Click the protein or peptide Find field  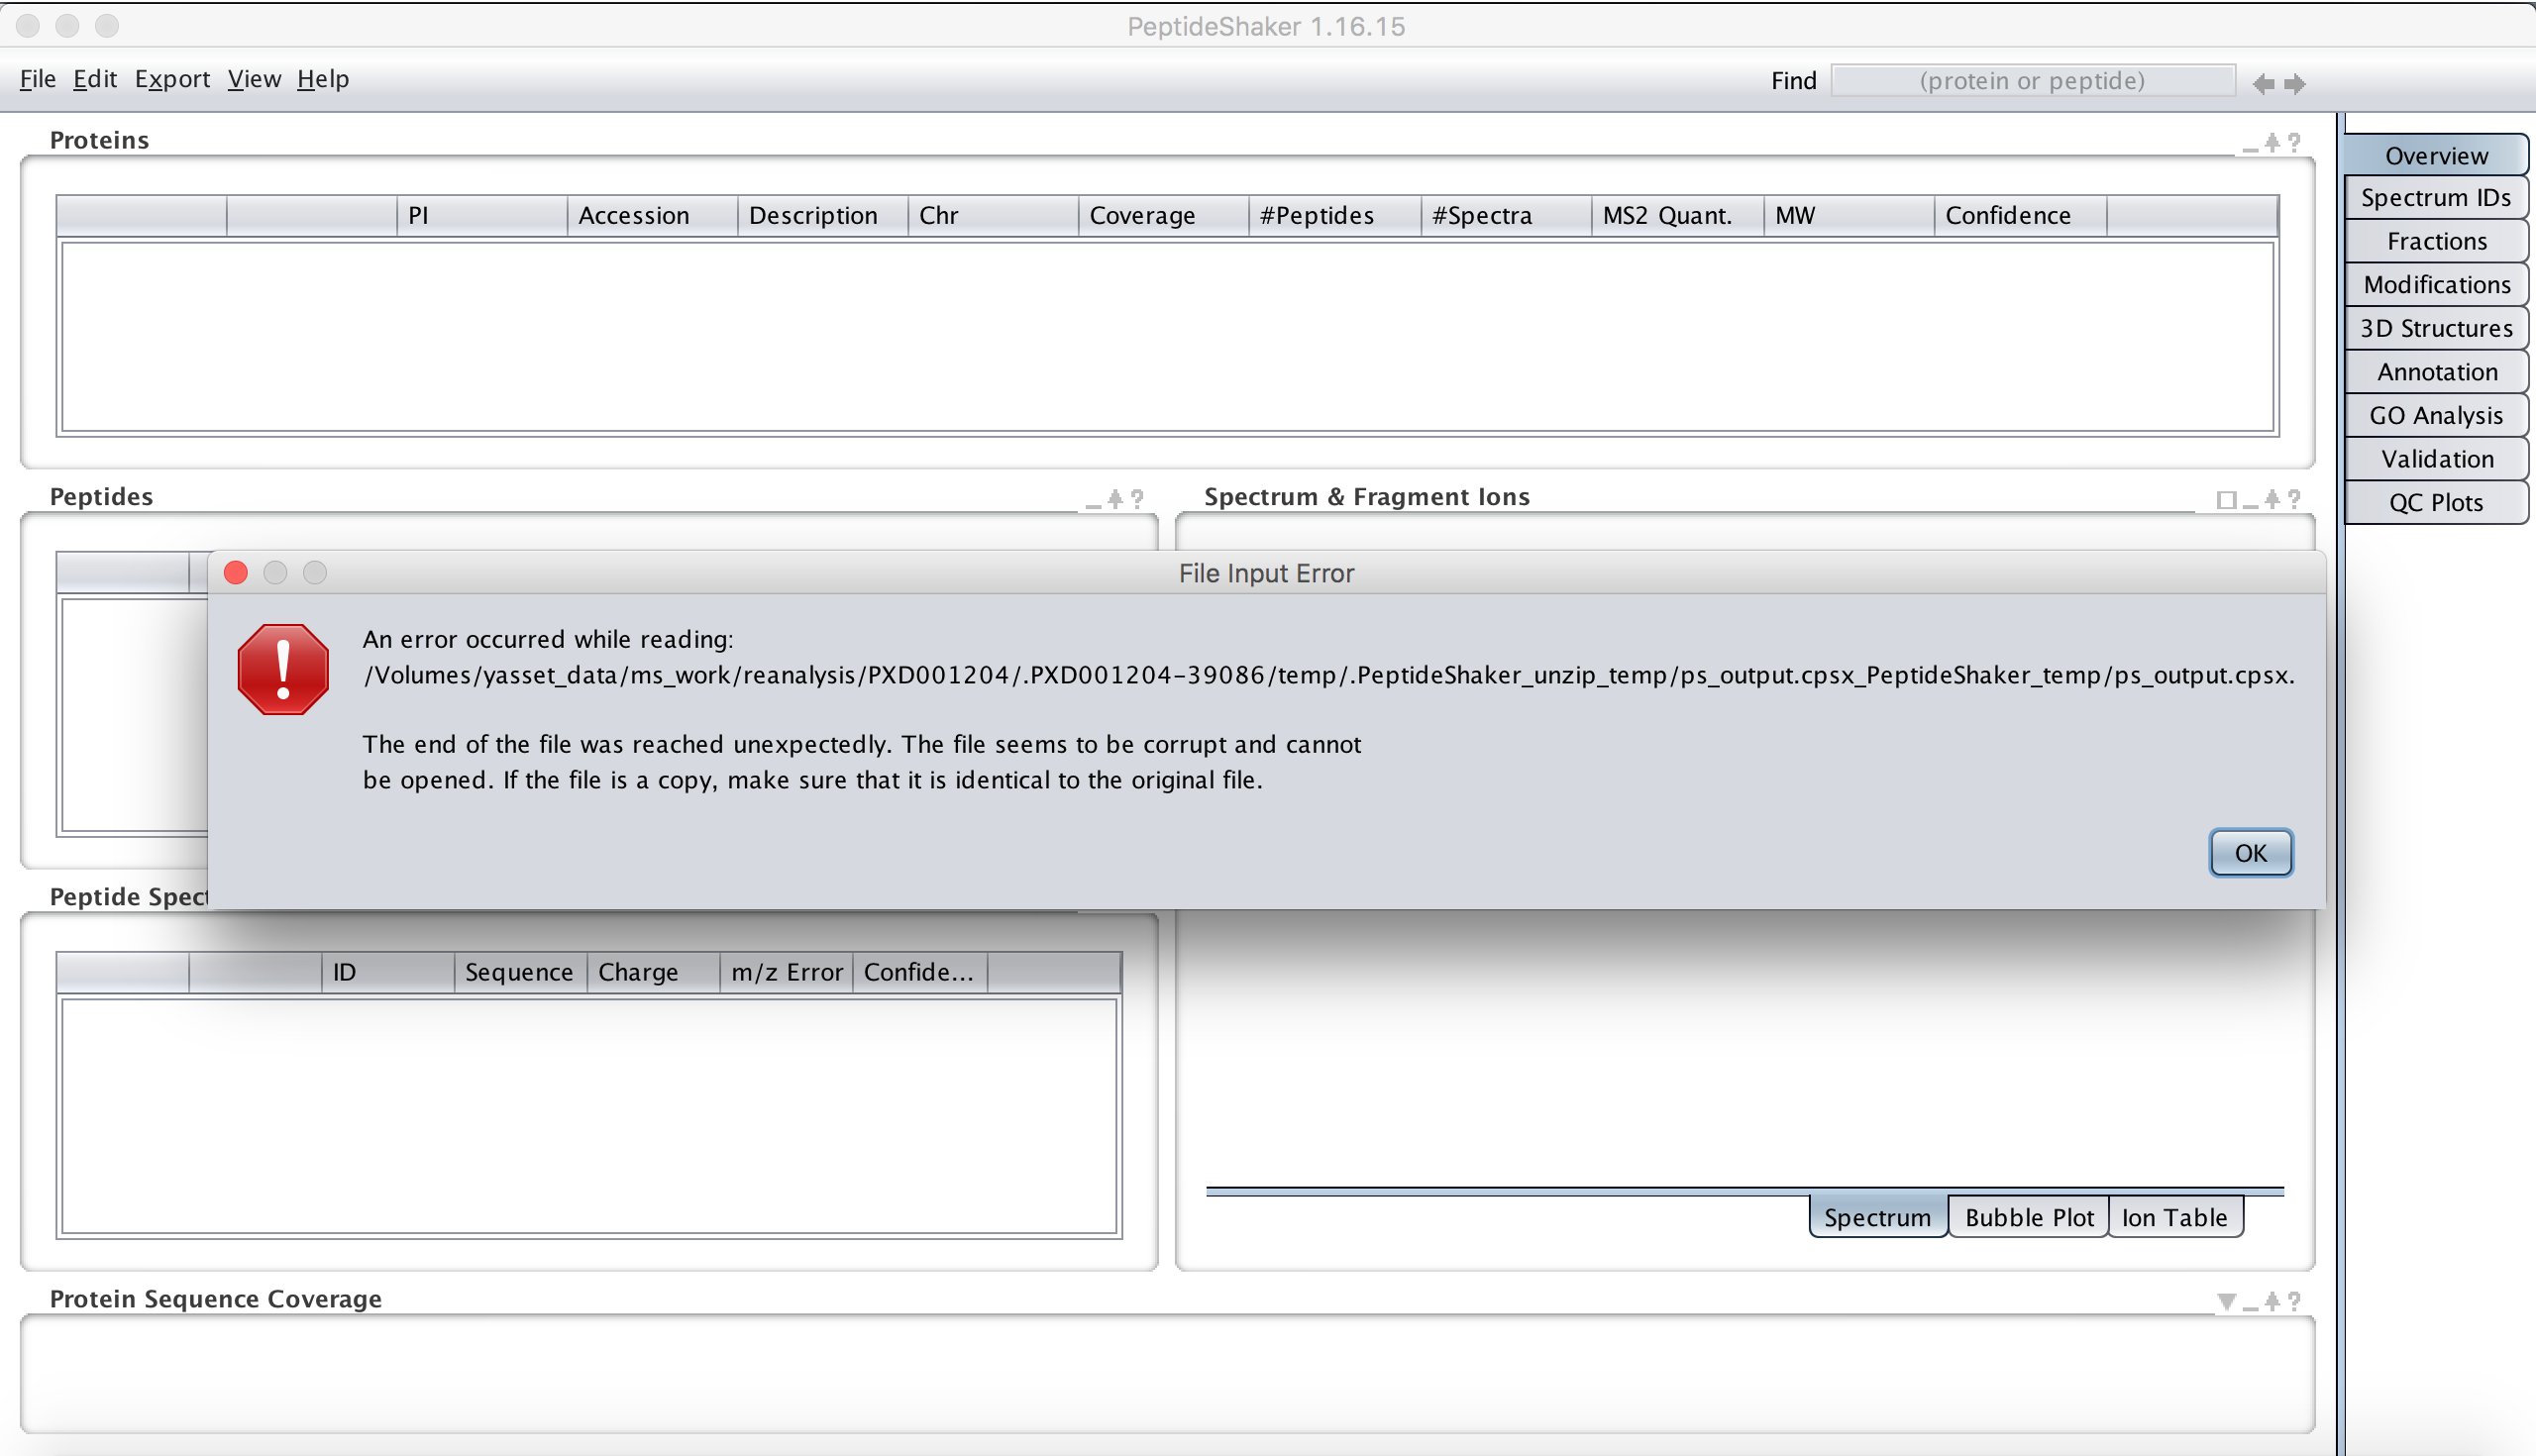click(x=2032, y=80)
